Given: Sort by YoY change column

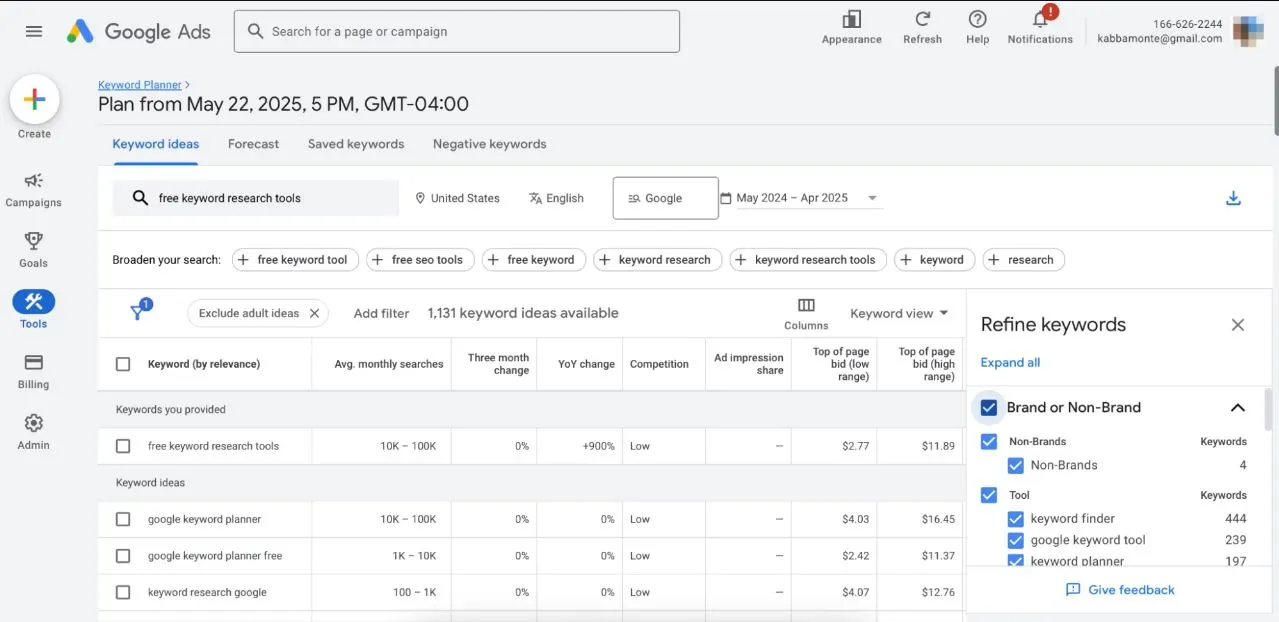Looking at the screenshot, I should click(x=586, y=364).
